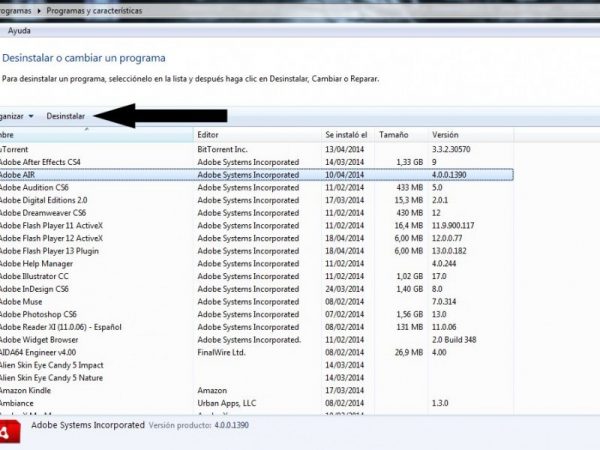Viewport: 600px width, 450px height.
Task: Open the Ayuda menu
Action: [x=19, y=31]
